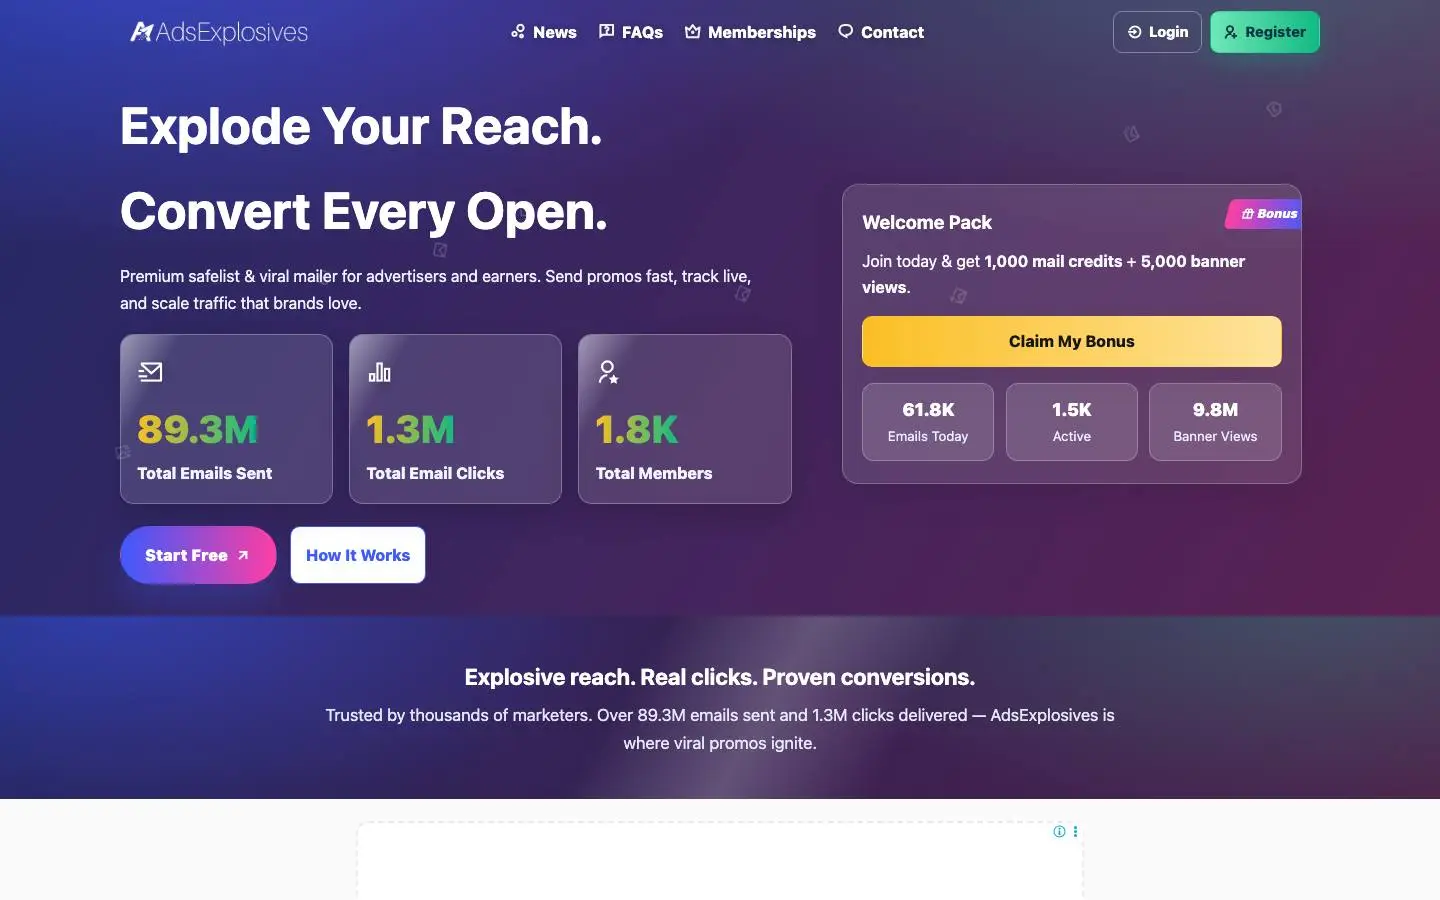The image size is (1440, 900).
Task: Click the 'Trusted by thousands of marketers' paragraph
Action: click(x=720, y=729)
